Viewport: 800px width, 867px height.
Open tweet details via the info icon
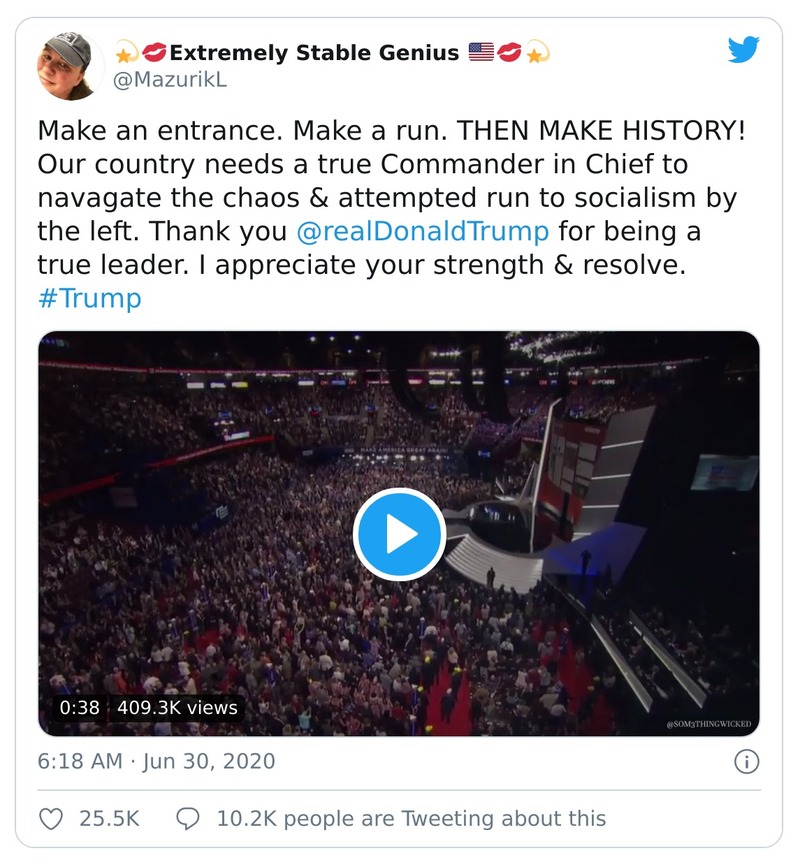coord(746,761)
